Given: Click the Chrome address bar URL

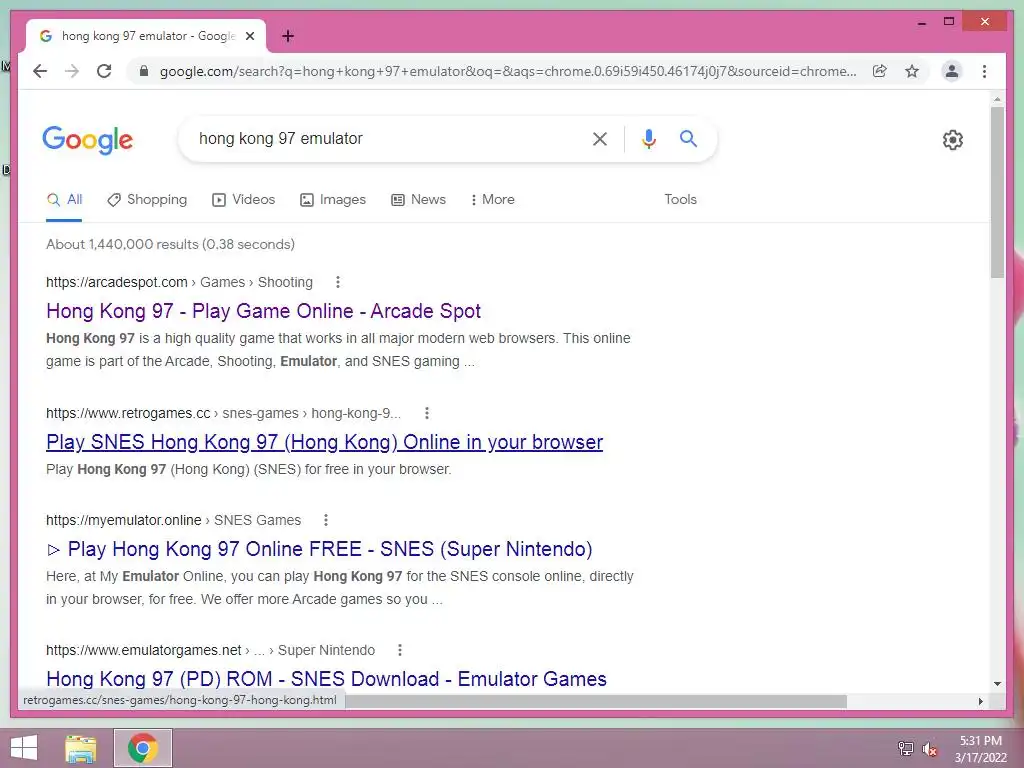Looking at the screenshot, I should pyautogui.click(x=508, y=71).
